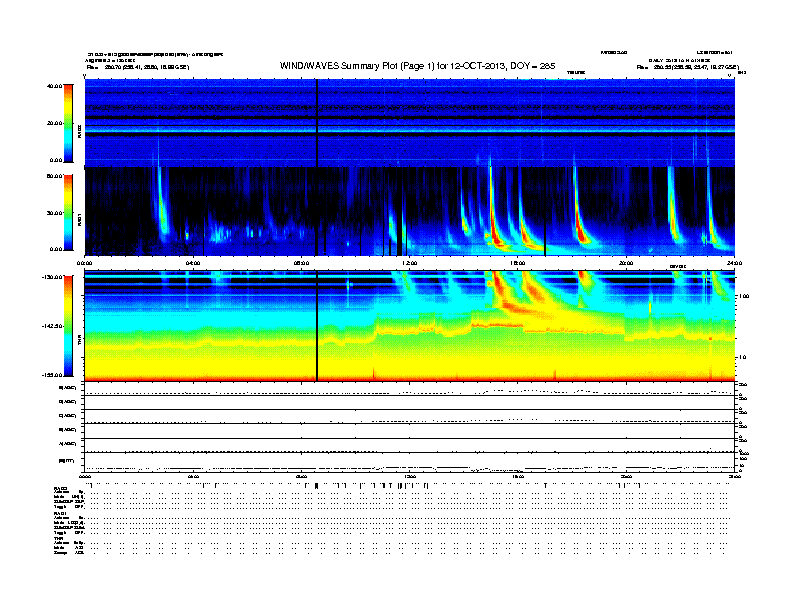Click the RAD1 panel color scale bar

[68, 213]
